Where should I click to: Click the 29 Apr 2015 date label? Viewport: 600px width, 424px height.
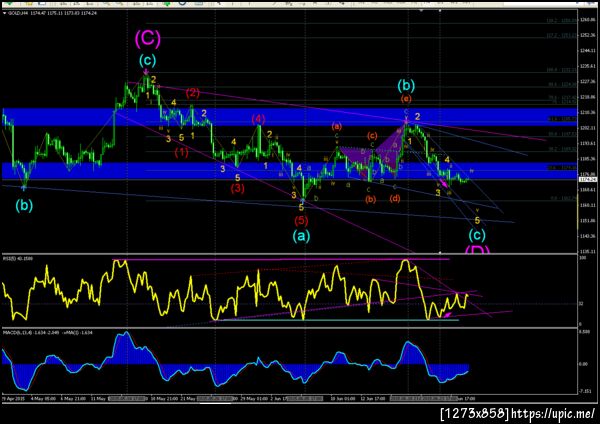point(13,398)
